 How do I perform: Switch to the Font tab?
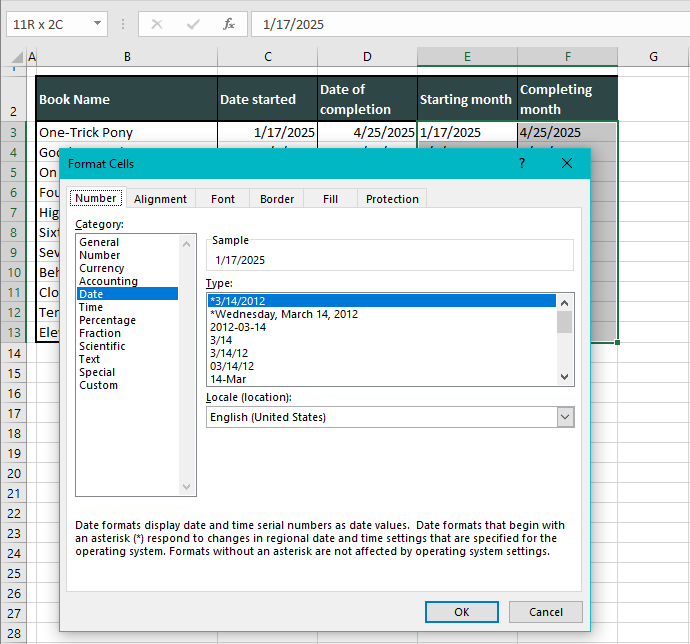pyautogui.click(x=223, y=199)
